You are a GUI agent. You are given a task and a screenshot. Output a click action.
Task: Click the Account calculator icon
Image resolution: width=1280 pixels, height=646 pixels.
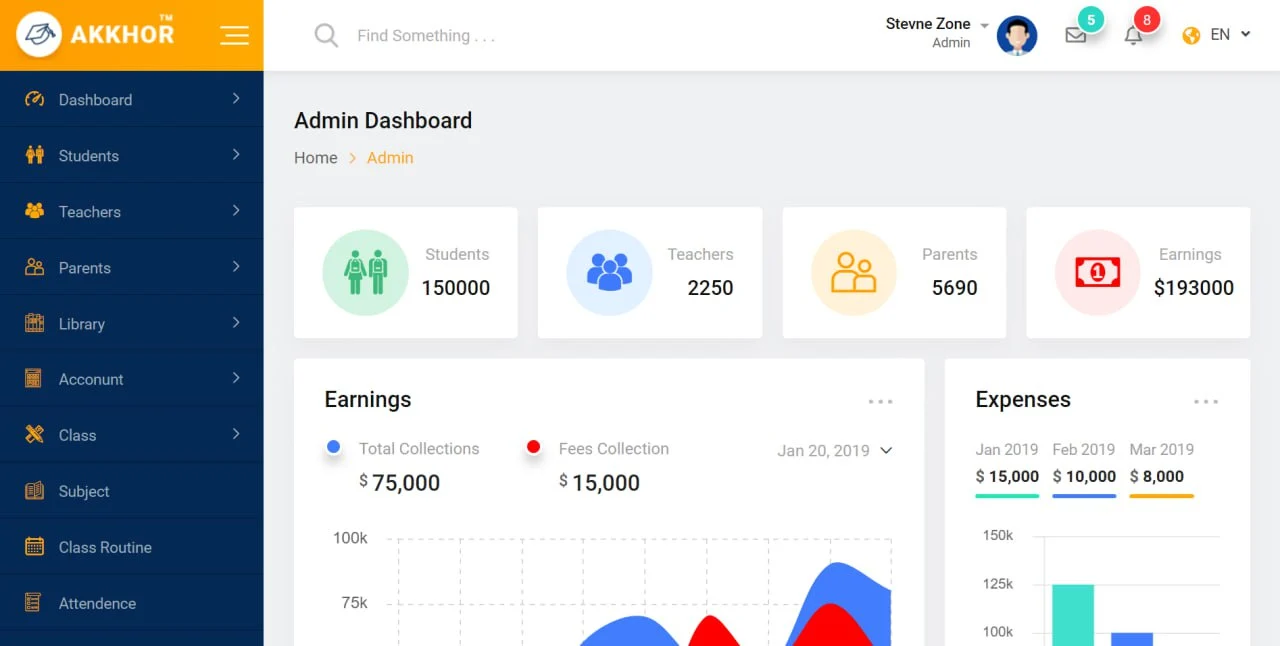34,379
